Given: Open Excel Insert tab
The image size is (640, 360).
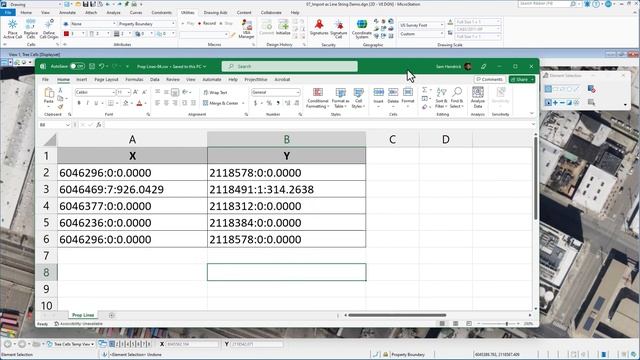Looking at the screenshot, I should tap(82, 80).
